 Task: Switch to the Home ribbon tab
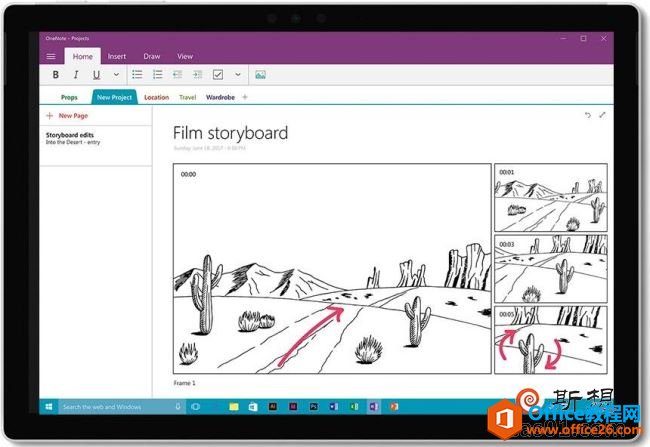pos(82,56)
